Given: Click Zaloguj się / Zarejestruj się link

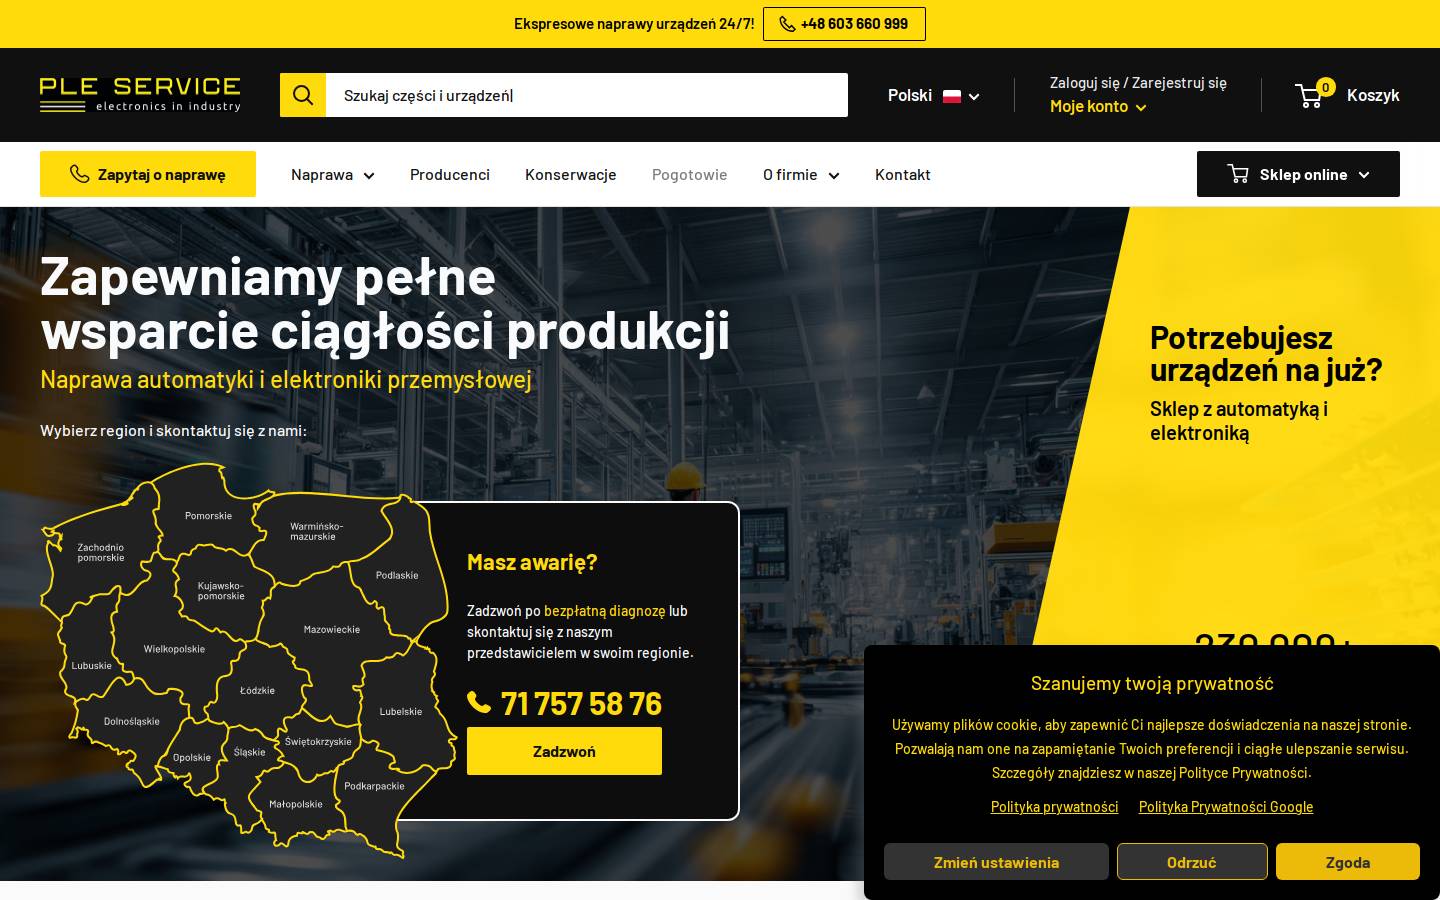Looking at the screenshot, I should (1138, 83).
